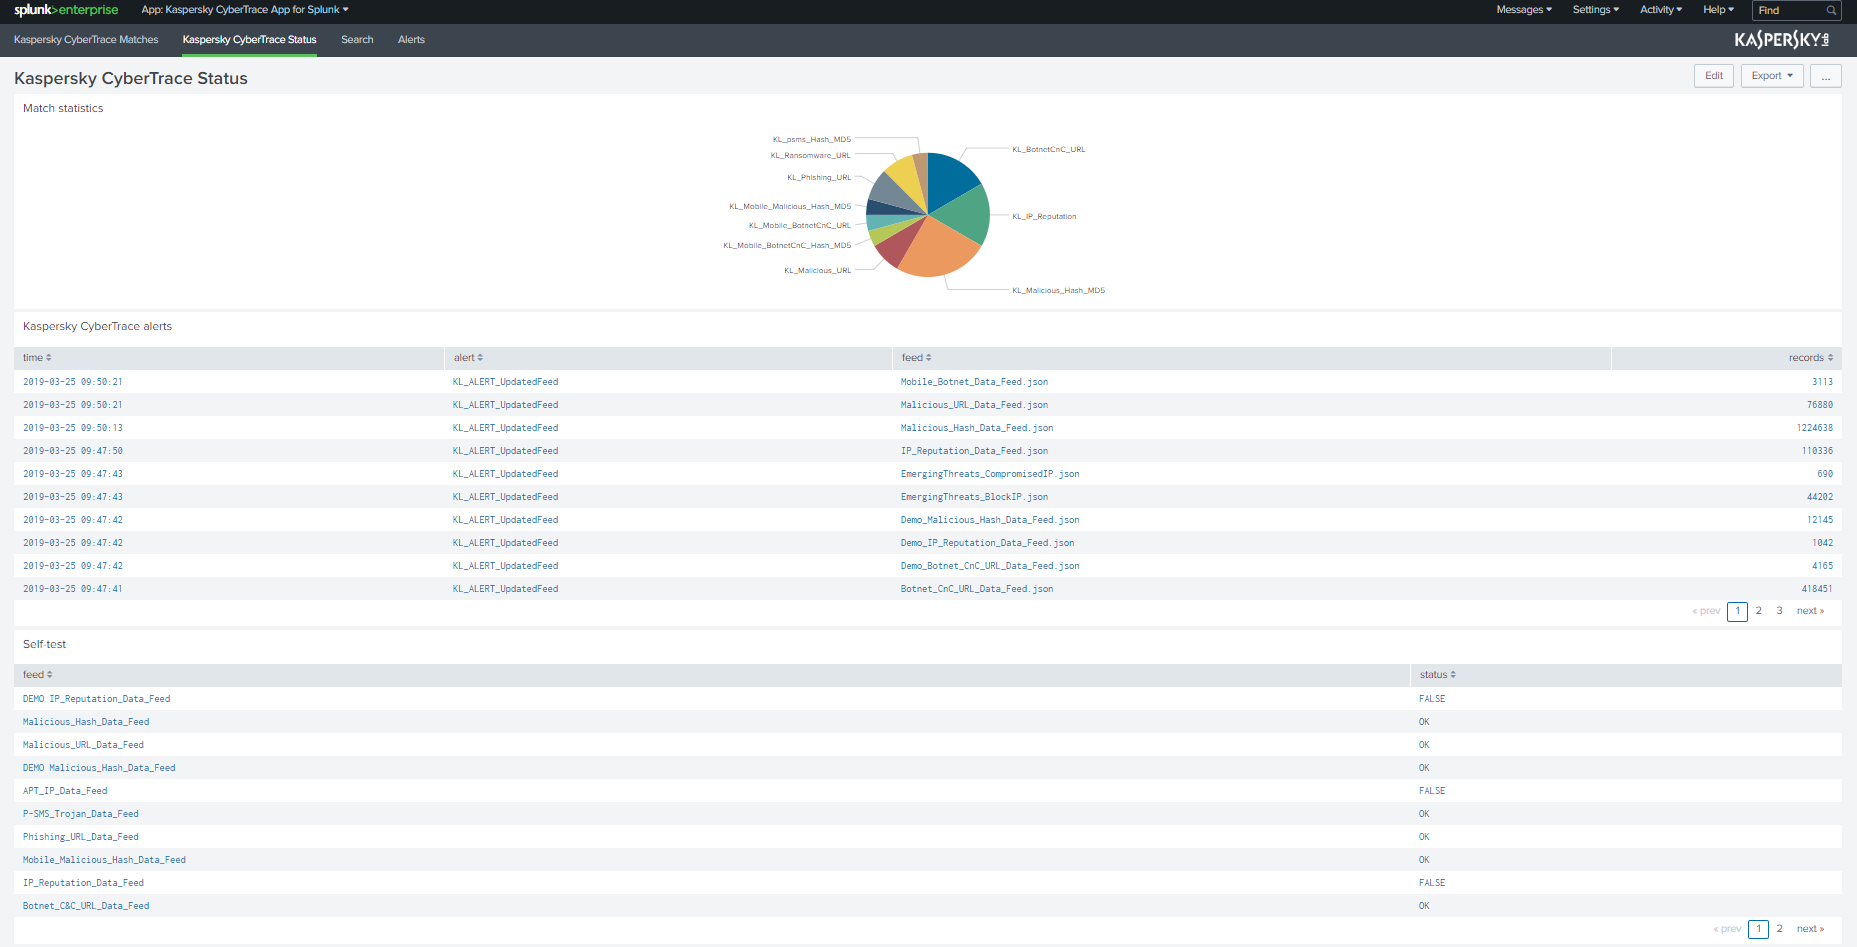Sort the alerts table by the time column arrows

tap(50, 357)
